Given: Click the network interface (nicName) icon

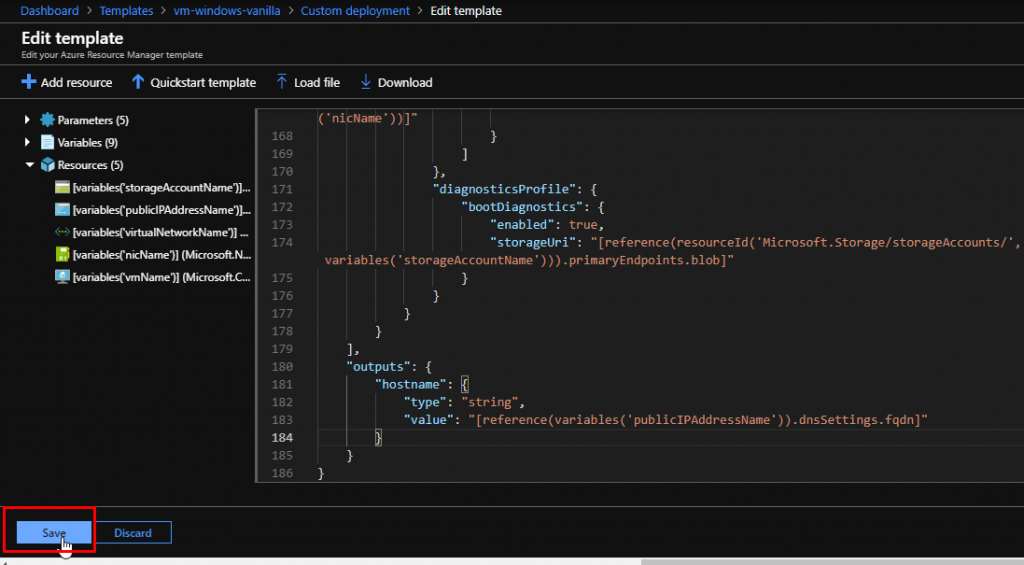Looking at the screenshot, I should click(62, 254).
